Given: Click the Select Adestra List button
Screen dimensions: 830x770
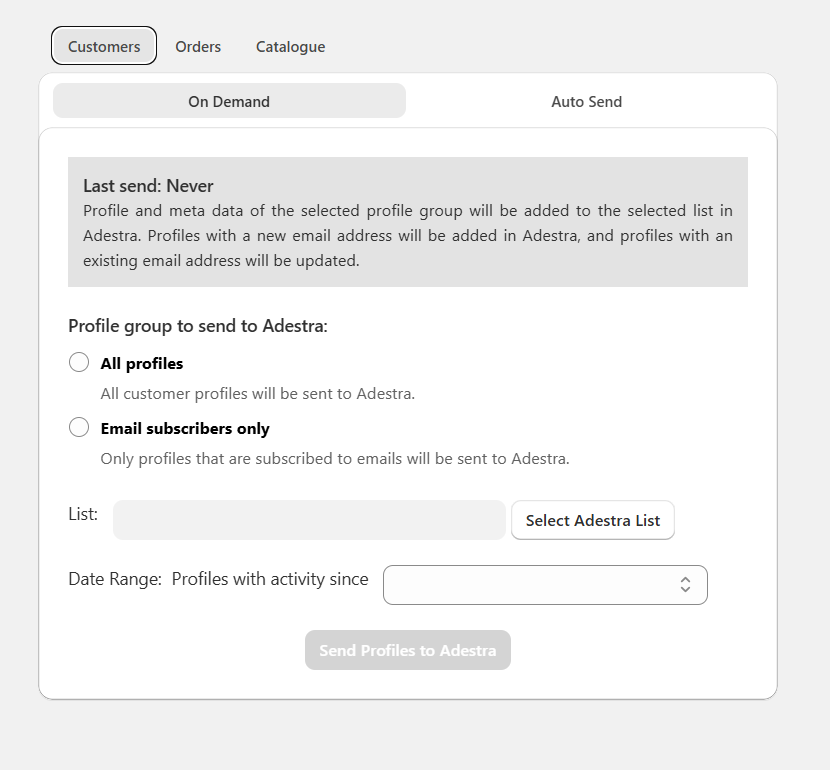Looking at the screenshot, I should coord(592,520).
